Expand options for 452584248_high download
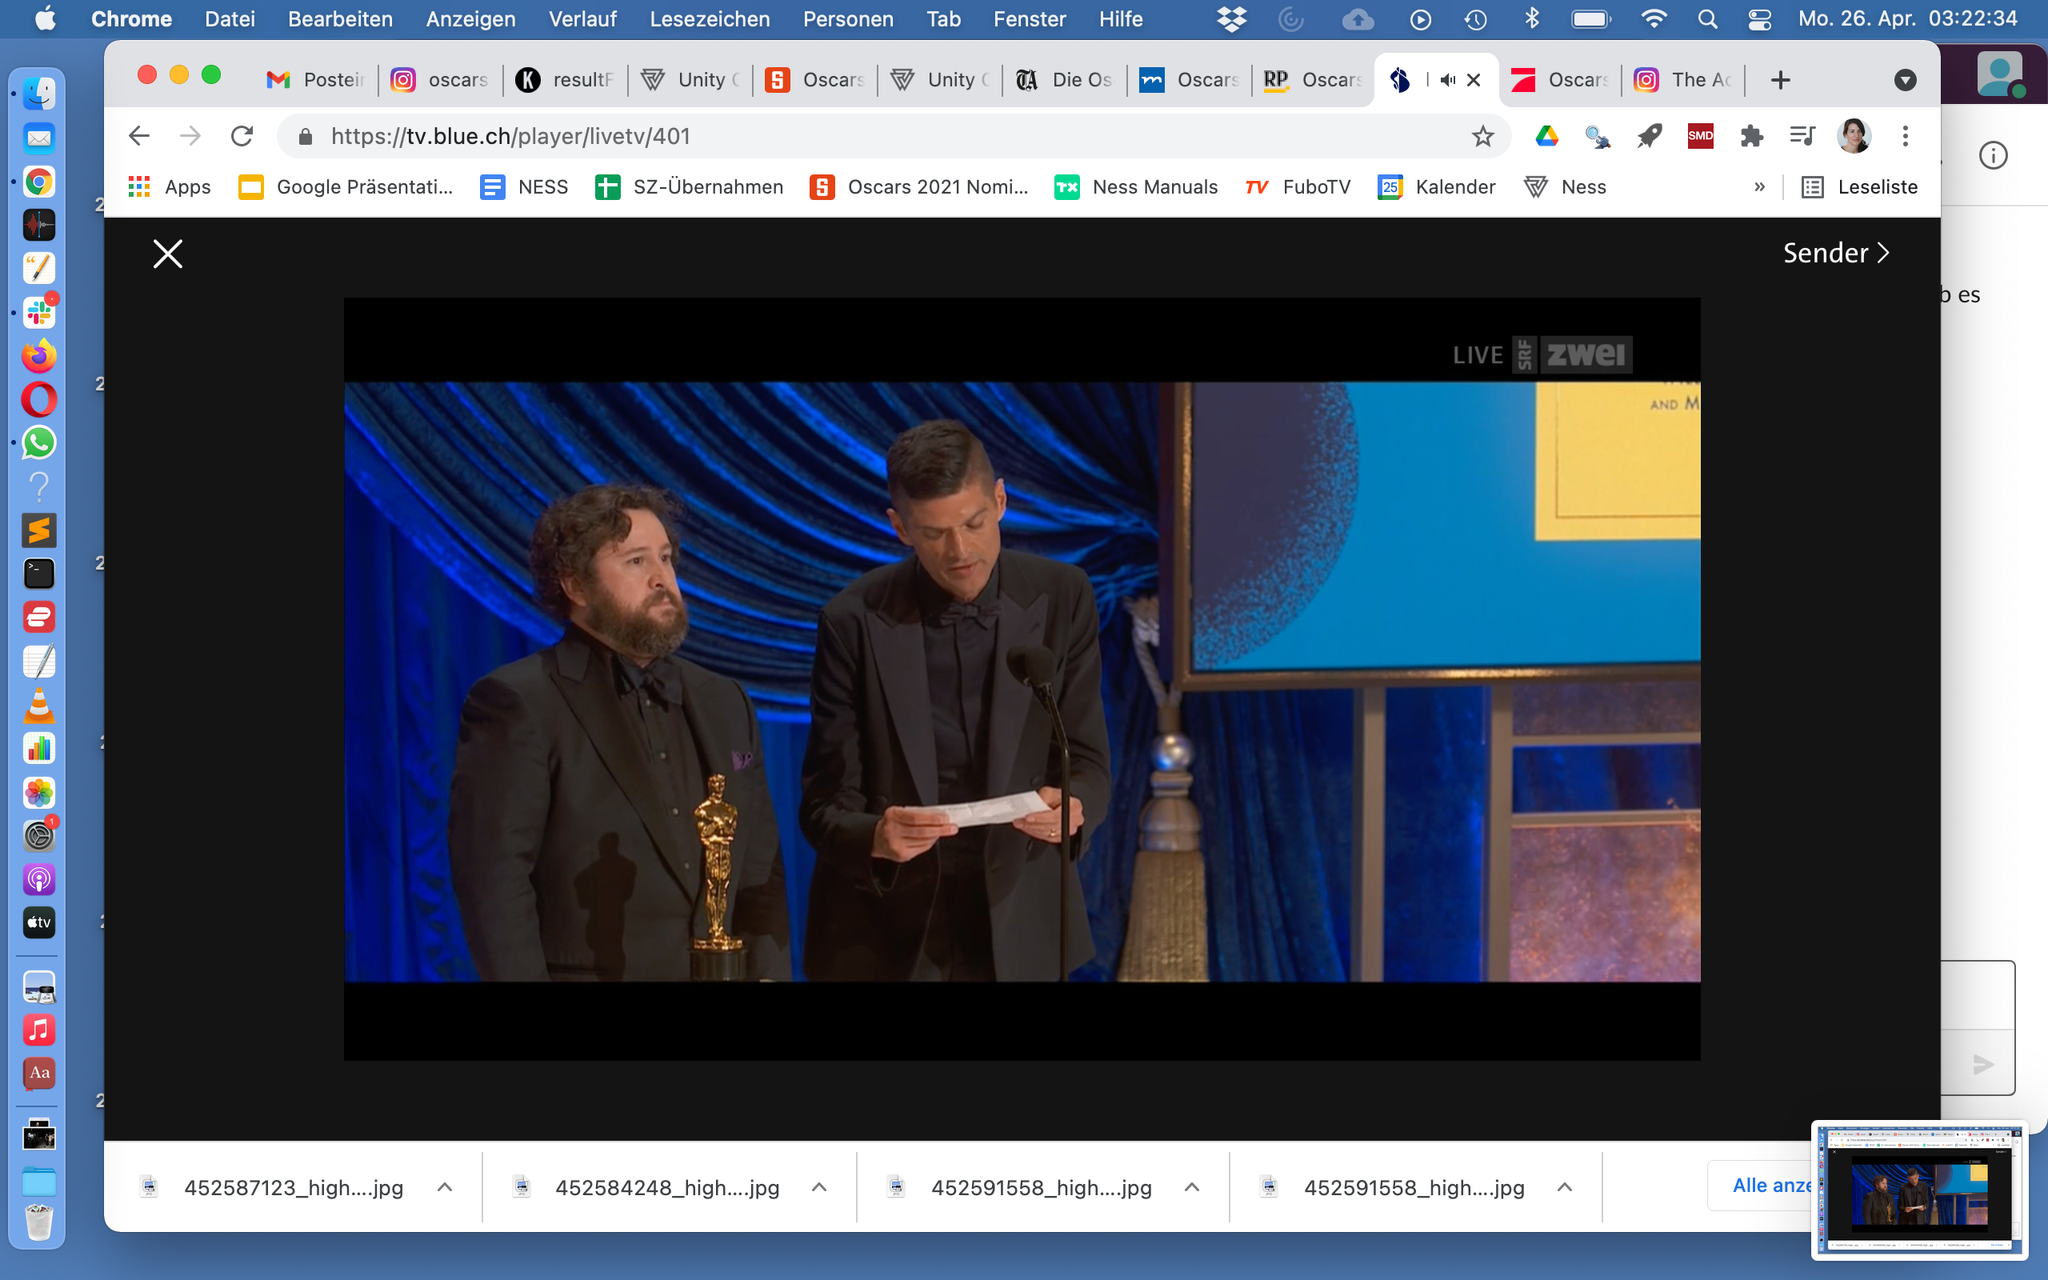The width and height of the screenshot is (2048, 1280). tap(819, 1187)
